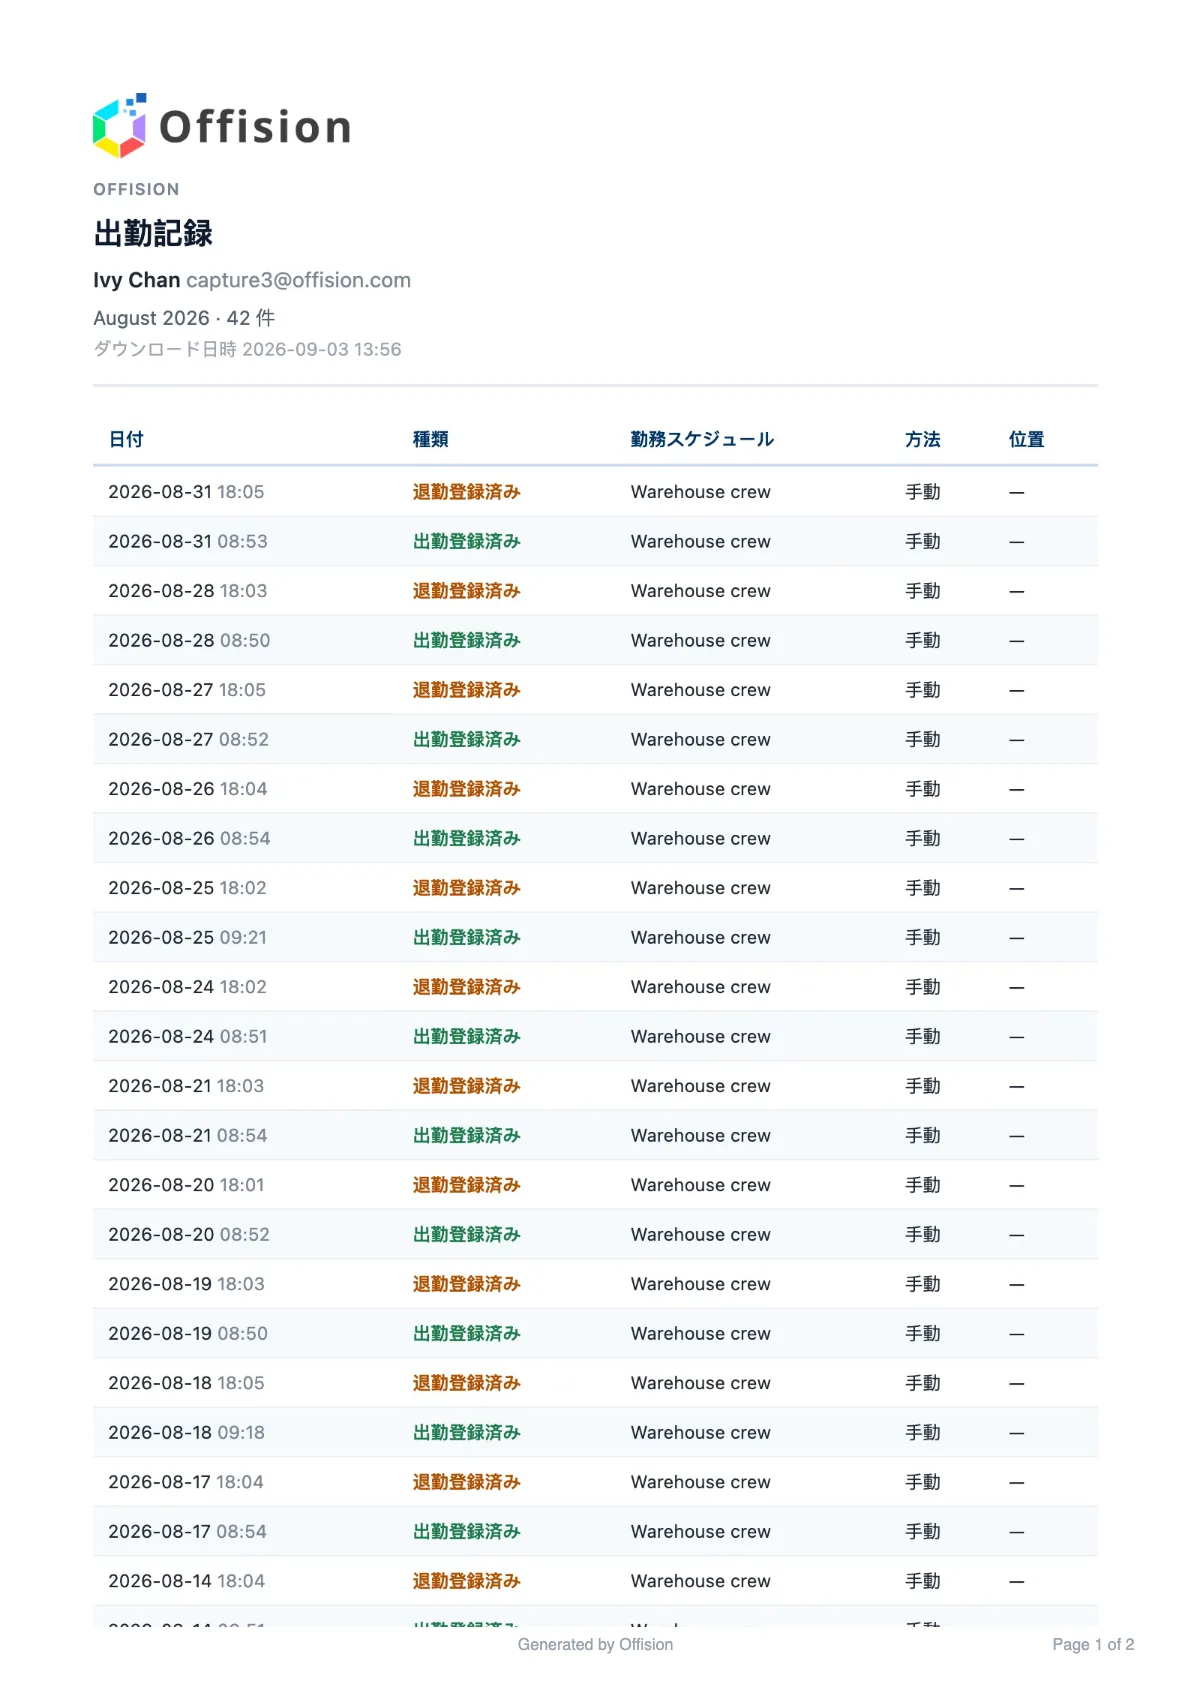The width and height of the screenshot is (1190, 1683).
Task: Click 出勤登録済み in the 2026-08-25 09:21 row
Action: [x=467, y=937]
